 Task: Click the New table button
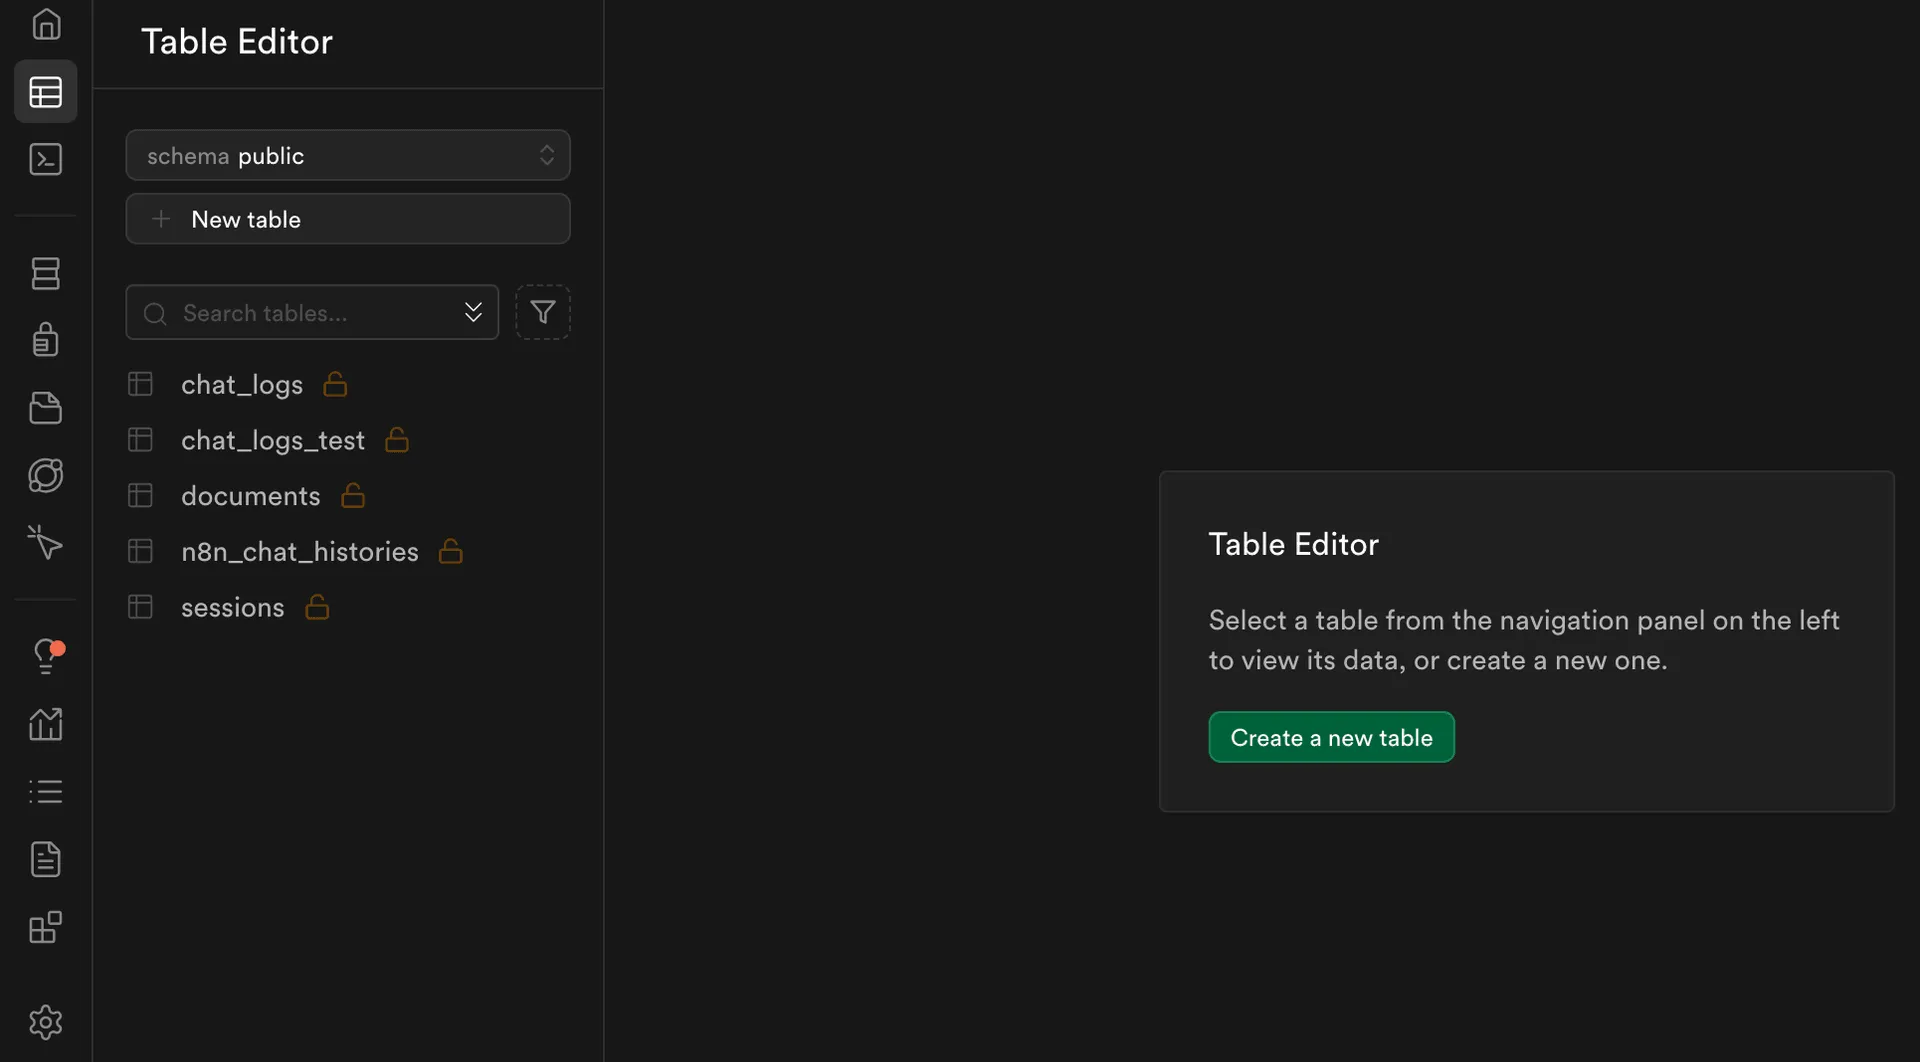(x=347, y=219)
